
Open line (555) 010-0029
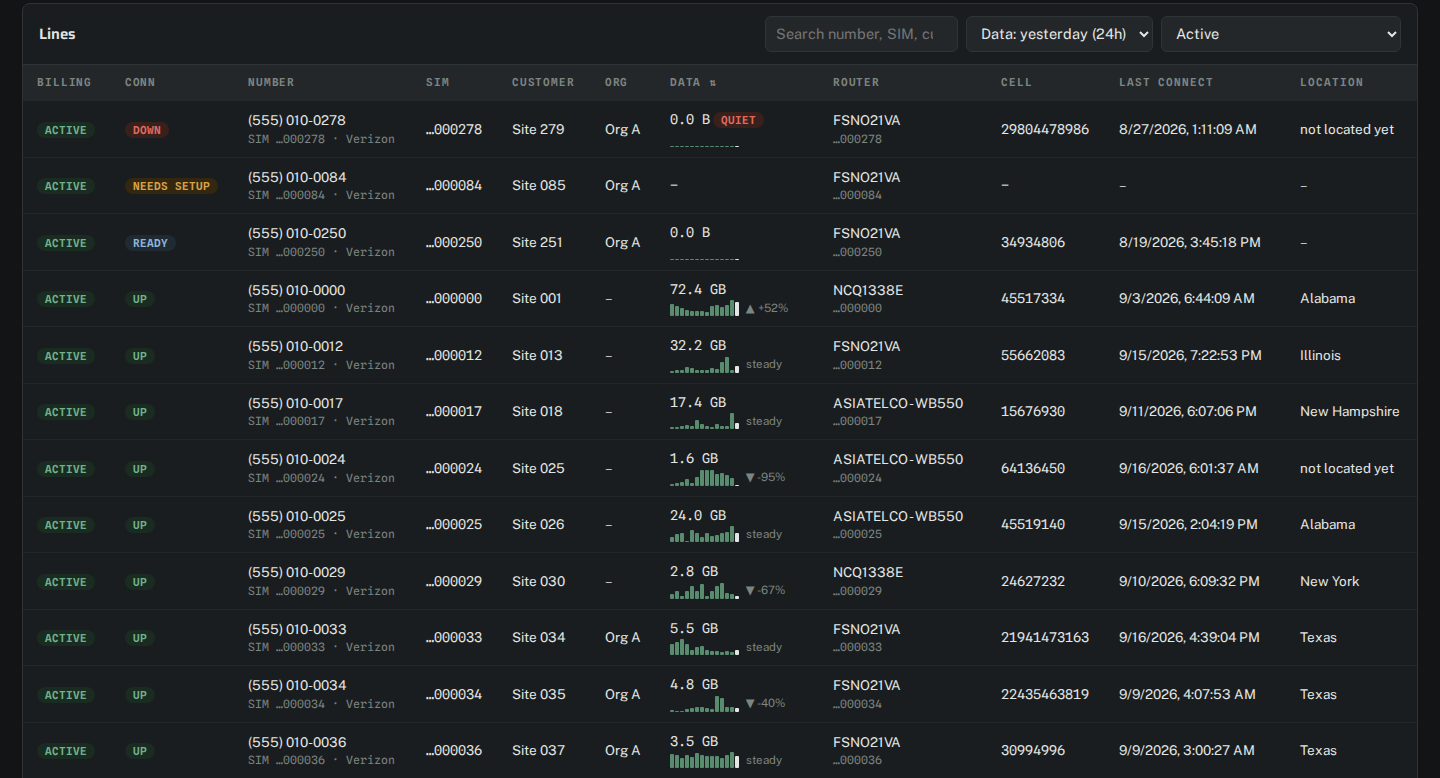(297, 572)
